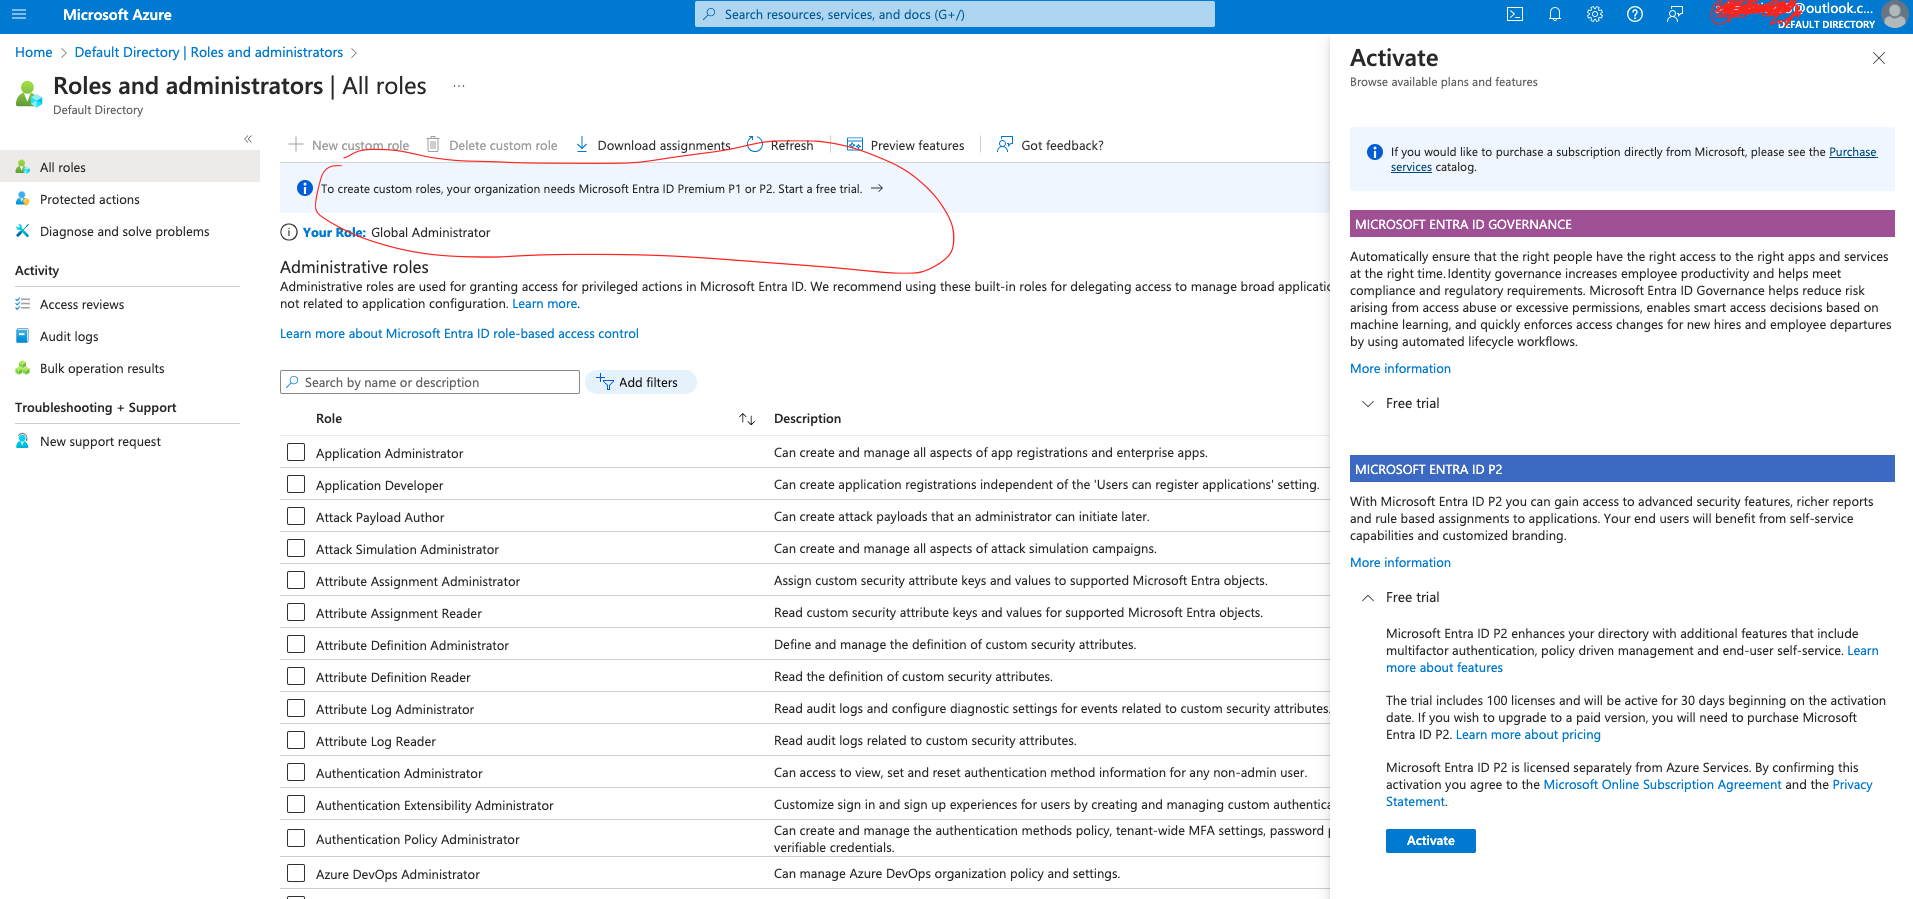Click Delete custom role
Screen dimensions: 1913x899
[x=492, y=145]
